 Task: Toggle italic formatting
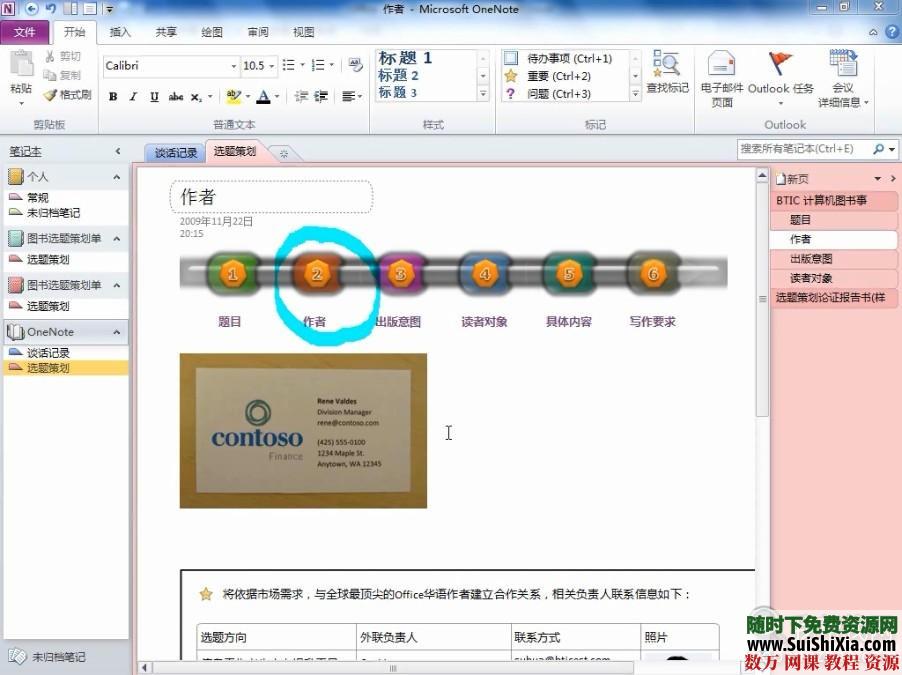(133, 97)
